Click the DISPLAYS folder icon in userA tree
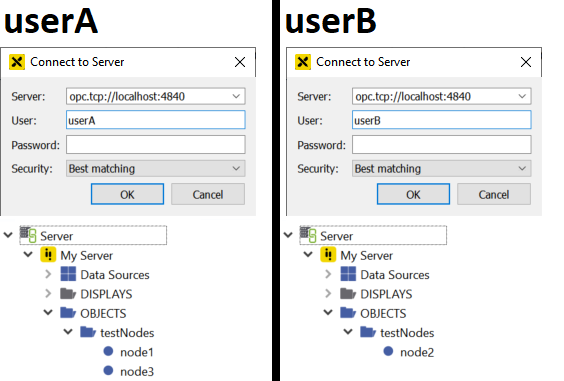 click(68, 294)
